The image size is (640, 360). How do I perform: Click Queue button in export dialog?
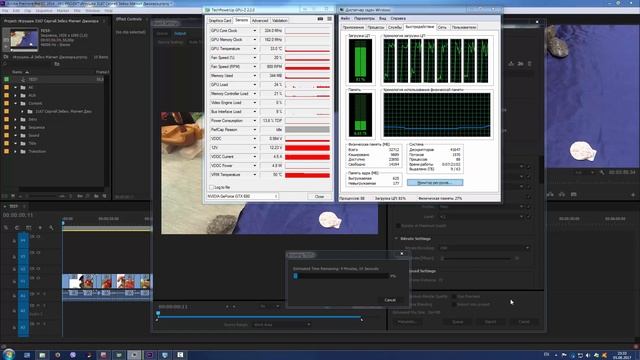[458, 322]
